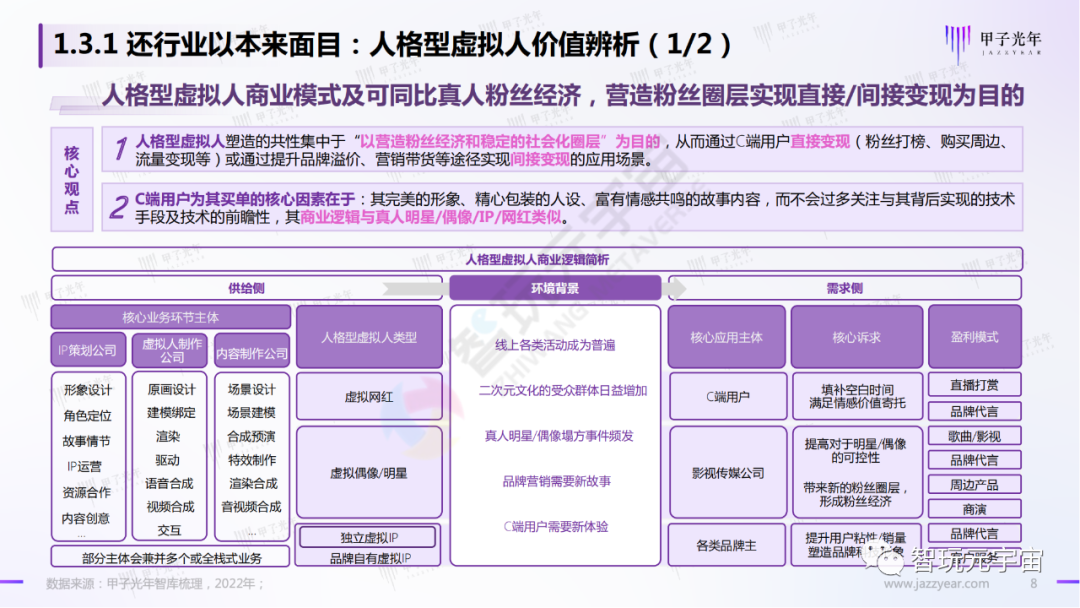Select the 需求侧 header
Image resolution: width=1080 pixels, height=608 pixels.
point(844,288)
